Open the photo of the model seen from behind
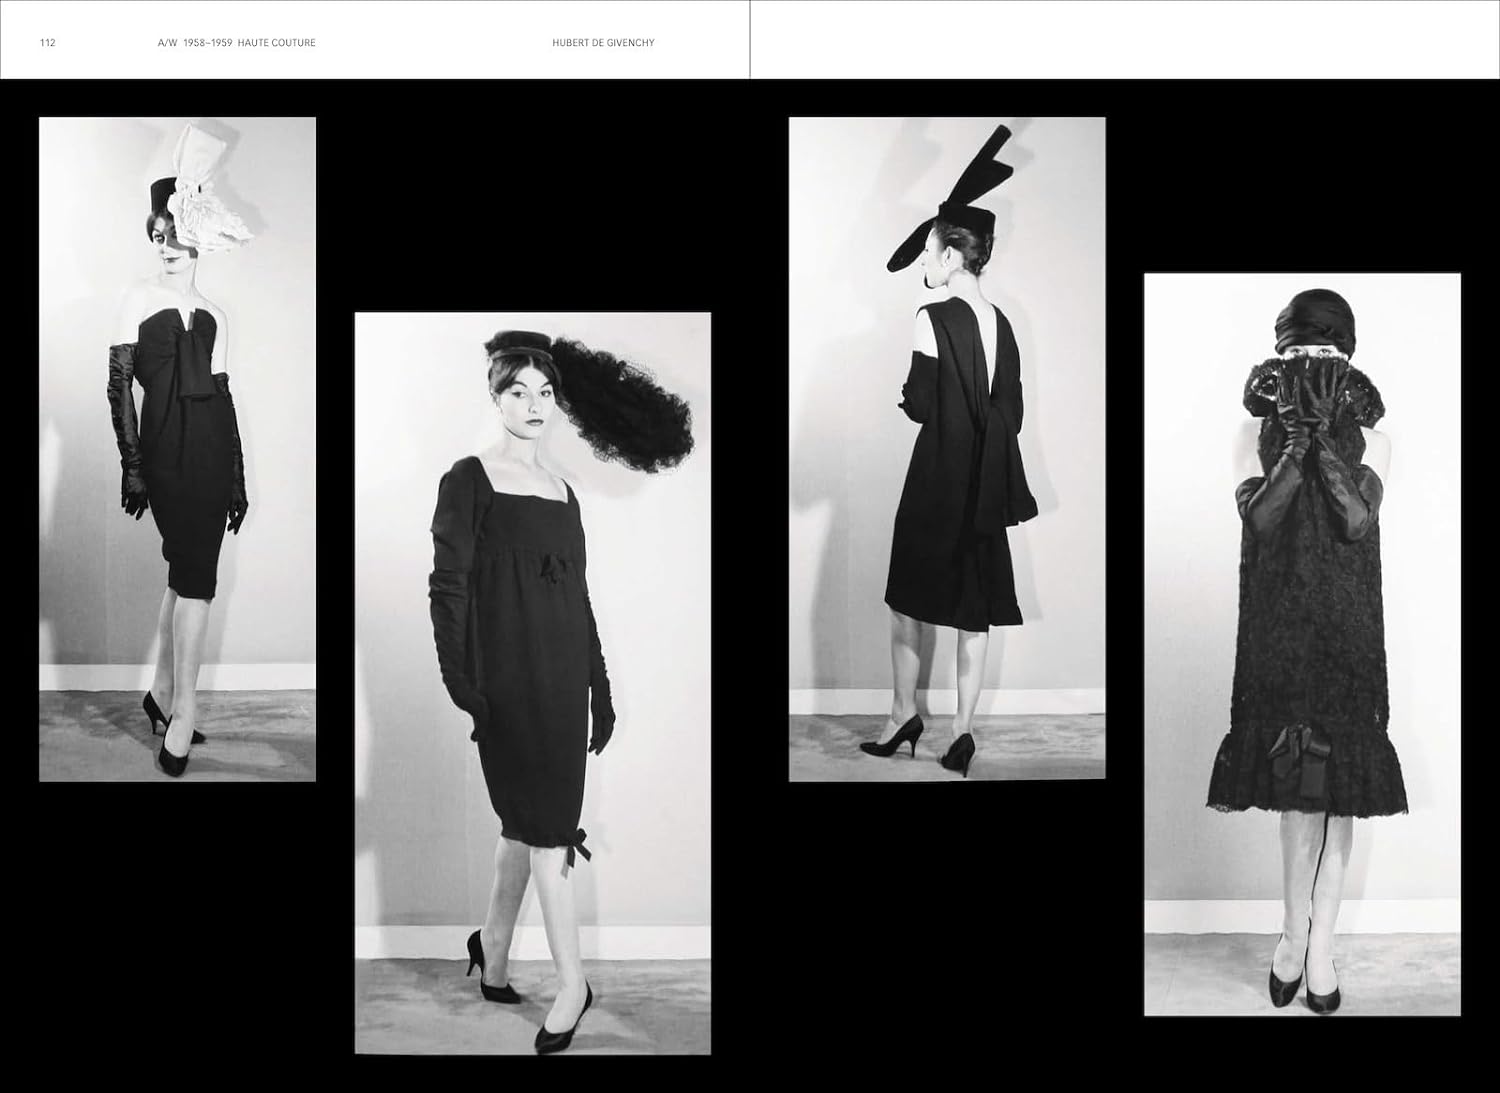This screenshot has width=1500, height=1093. (x=946, y=449)
